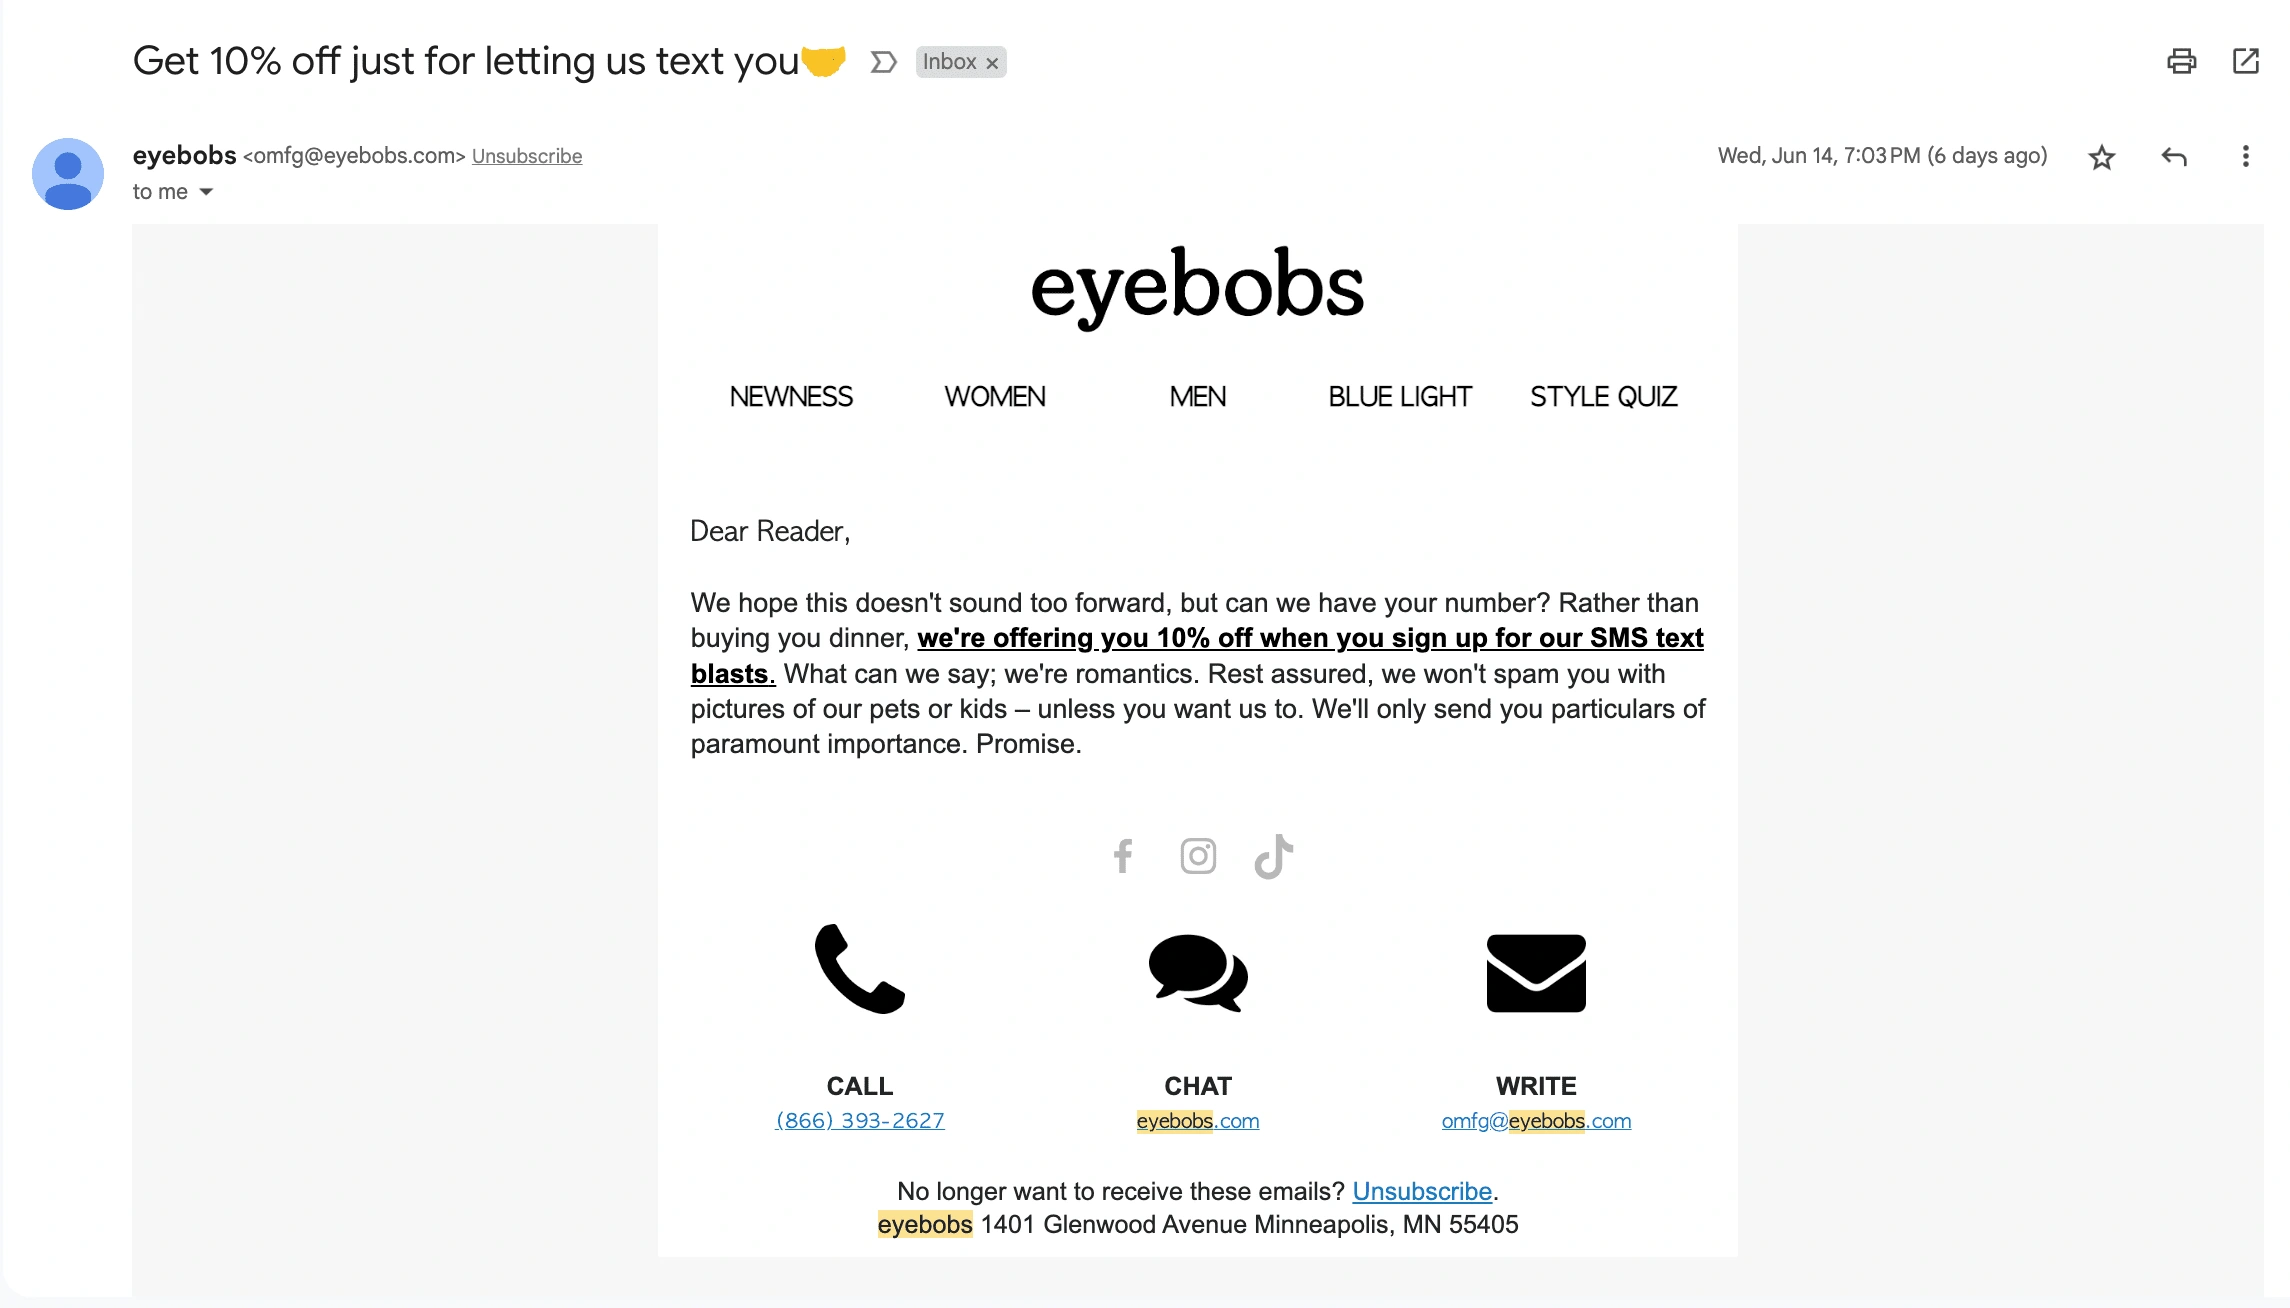This screenshot has width=2290, height=1308.
Task: Print this email using the printer icon
Action: [2181, 61]
